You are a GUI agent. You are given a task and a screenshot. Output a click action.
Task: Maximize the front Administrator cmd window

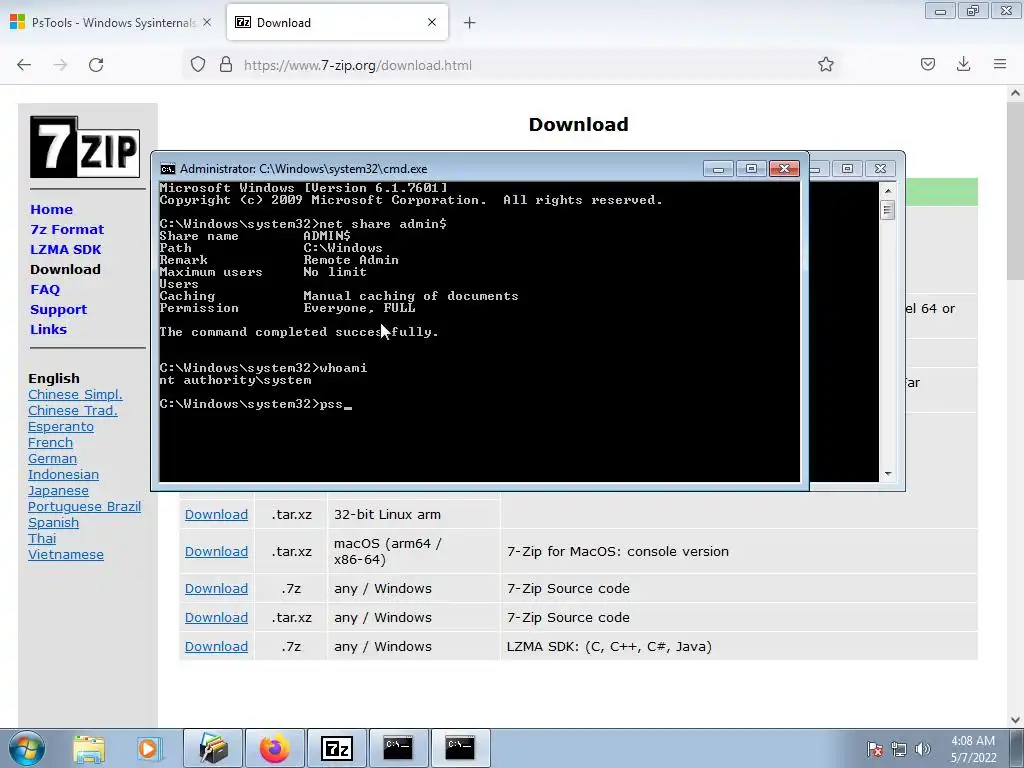[x=751, y=168]
